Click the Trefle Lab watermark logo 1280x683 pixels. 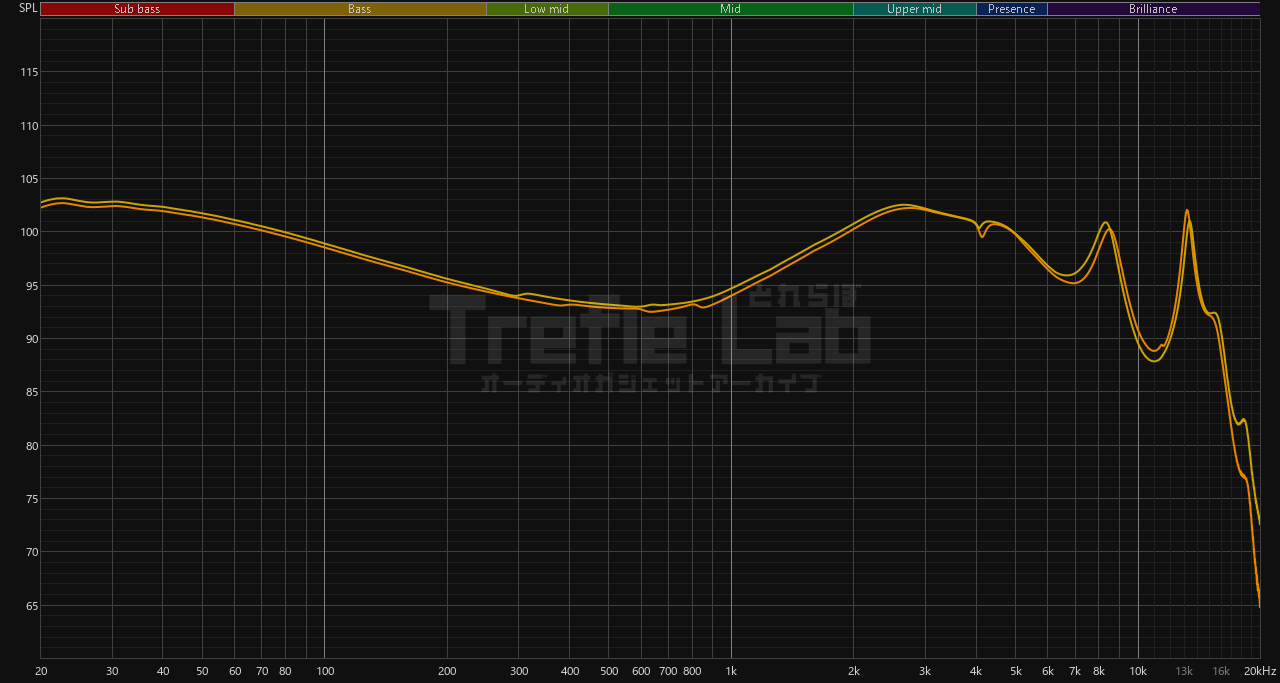[650, 330]
